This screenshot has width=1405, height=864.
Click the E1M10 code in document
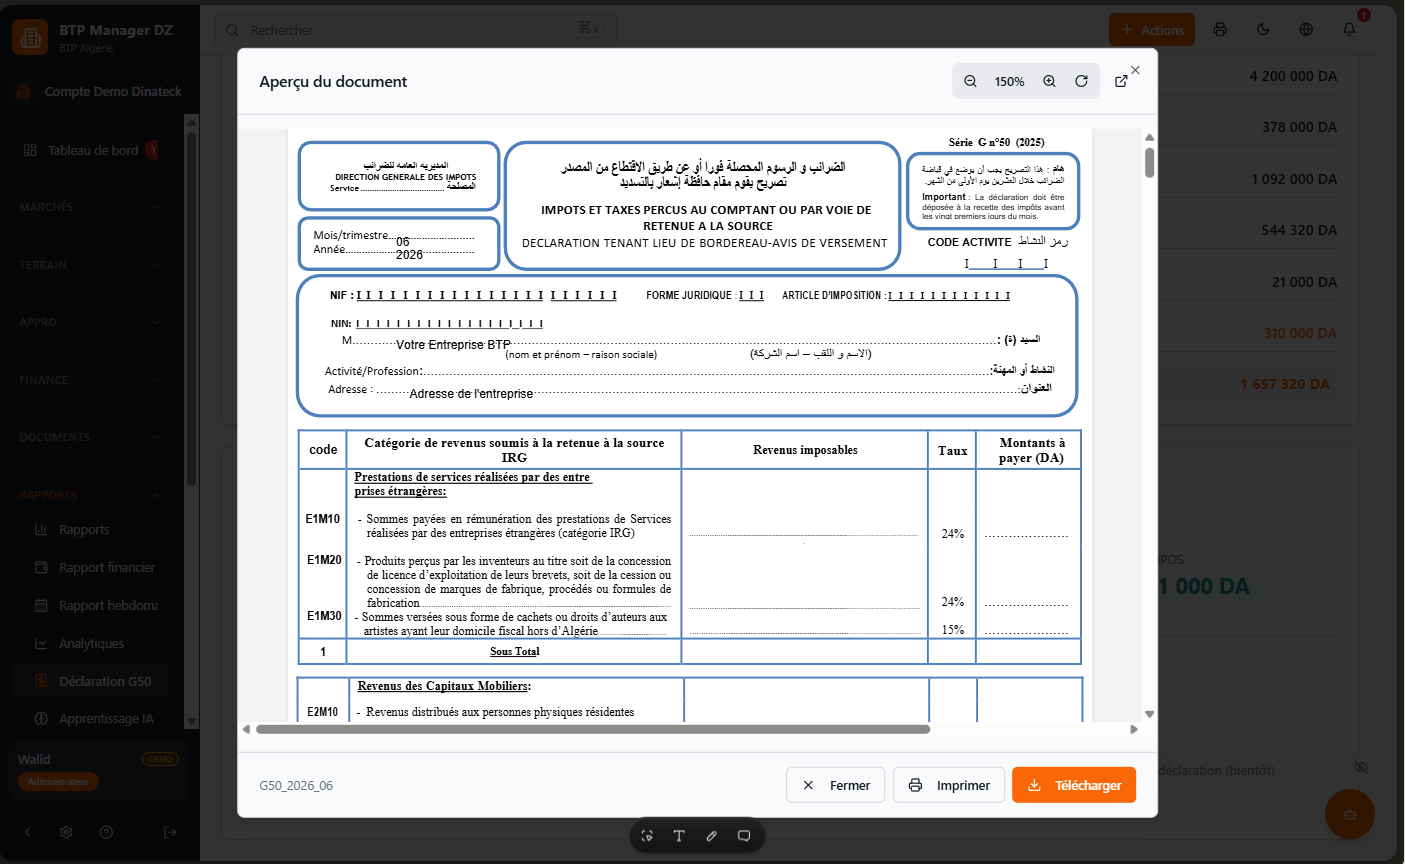click(323, 519)
